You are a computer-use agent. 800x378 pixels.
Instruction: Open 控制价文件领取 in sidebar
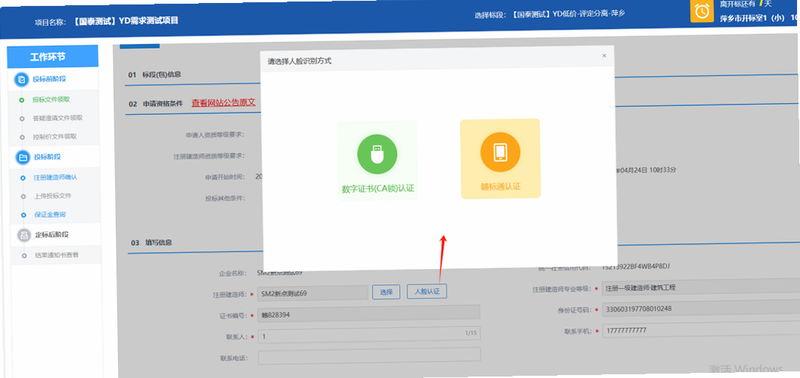[x=55, y=137]
